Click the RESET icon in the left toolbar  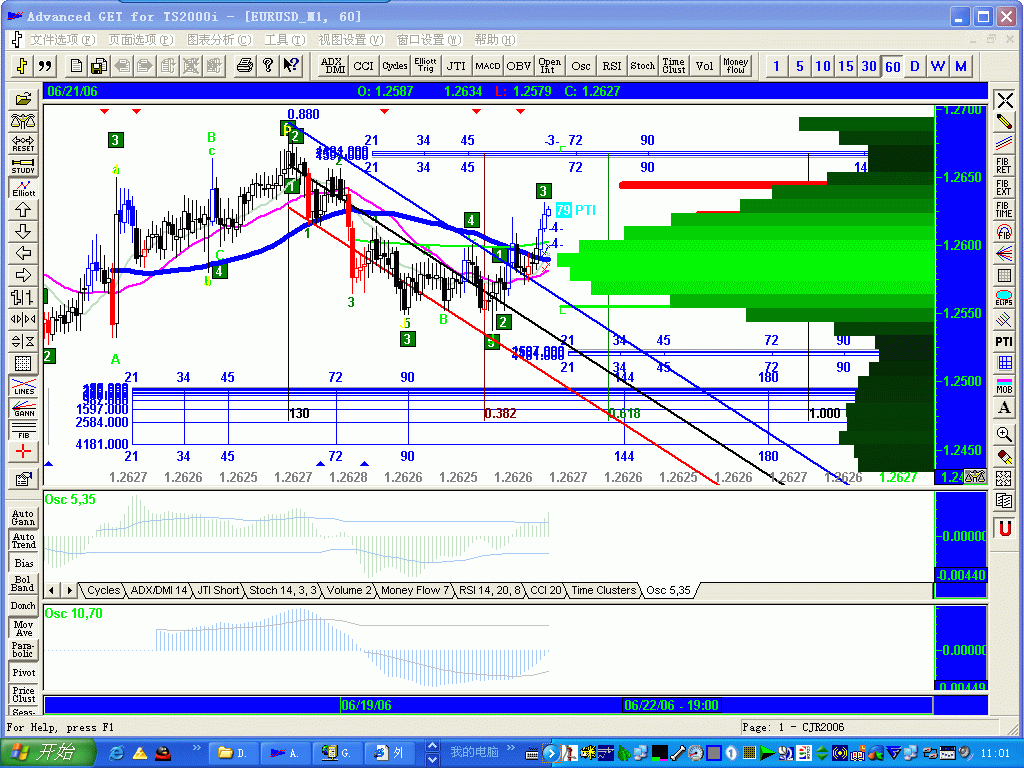pyautogui.click(x=22, y=146)
